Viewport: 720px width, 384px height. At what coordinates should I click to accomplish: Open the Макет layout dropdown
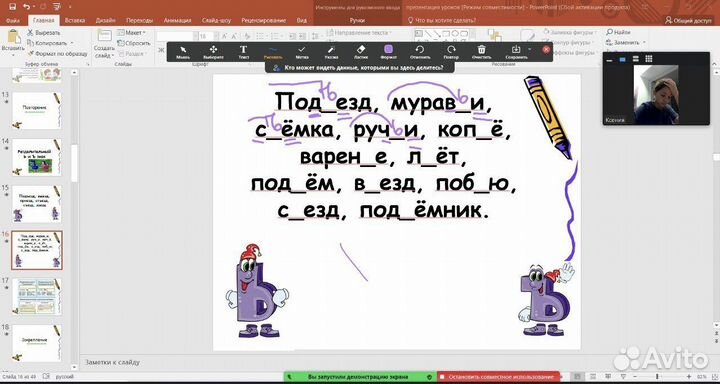click(x=131, y=33)
